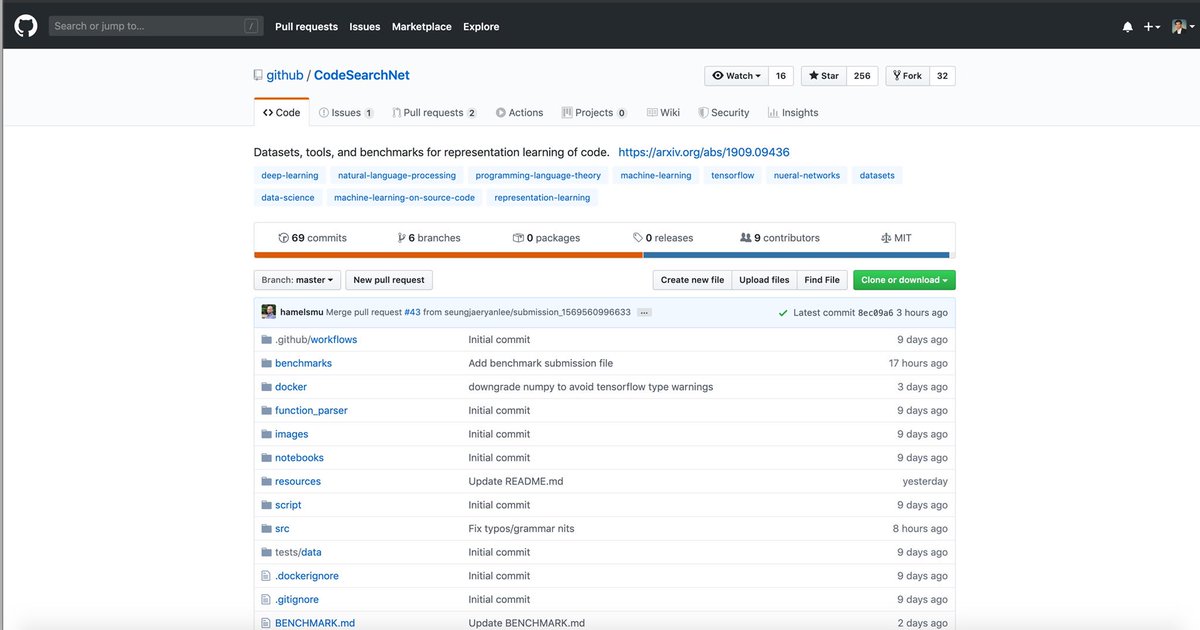Go to Marketplace in top navigation
The height and width of the screenshot is (630, 1200).
[422, 27]
